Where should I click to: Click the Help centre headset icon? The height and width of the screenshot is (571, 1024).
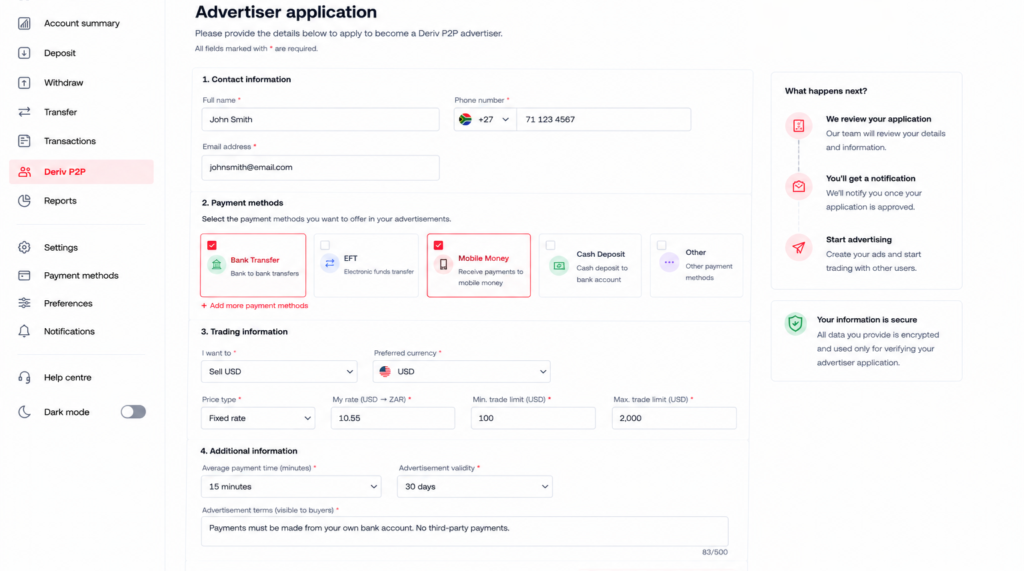[x=24, y=378]
